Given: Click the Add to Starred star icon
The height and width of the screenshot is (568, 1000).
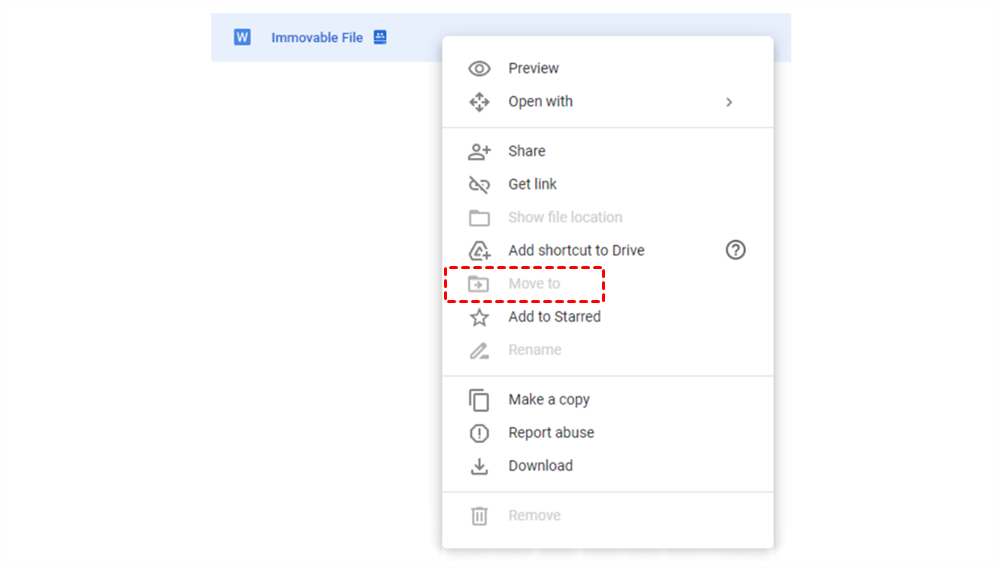Looking at the screenshot, I should point(479,317).
